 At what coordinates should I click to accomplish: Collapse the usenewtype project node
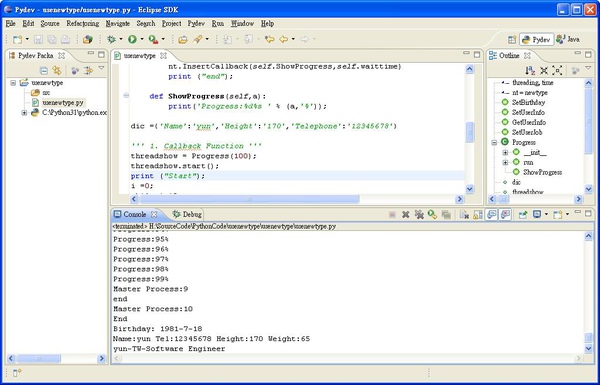pyautogui.click(x=13, y=83)
